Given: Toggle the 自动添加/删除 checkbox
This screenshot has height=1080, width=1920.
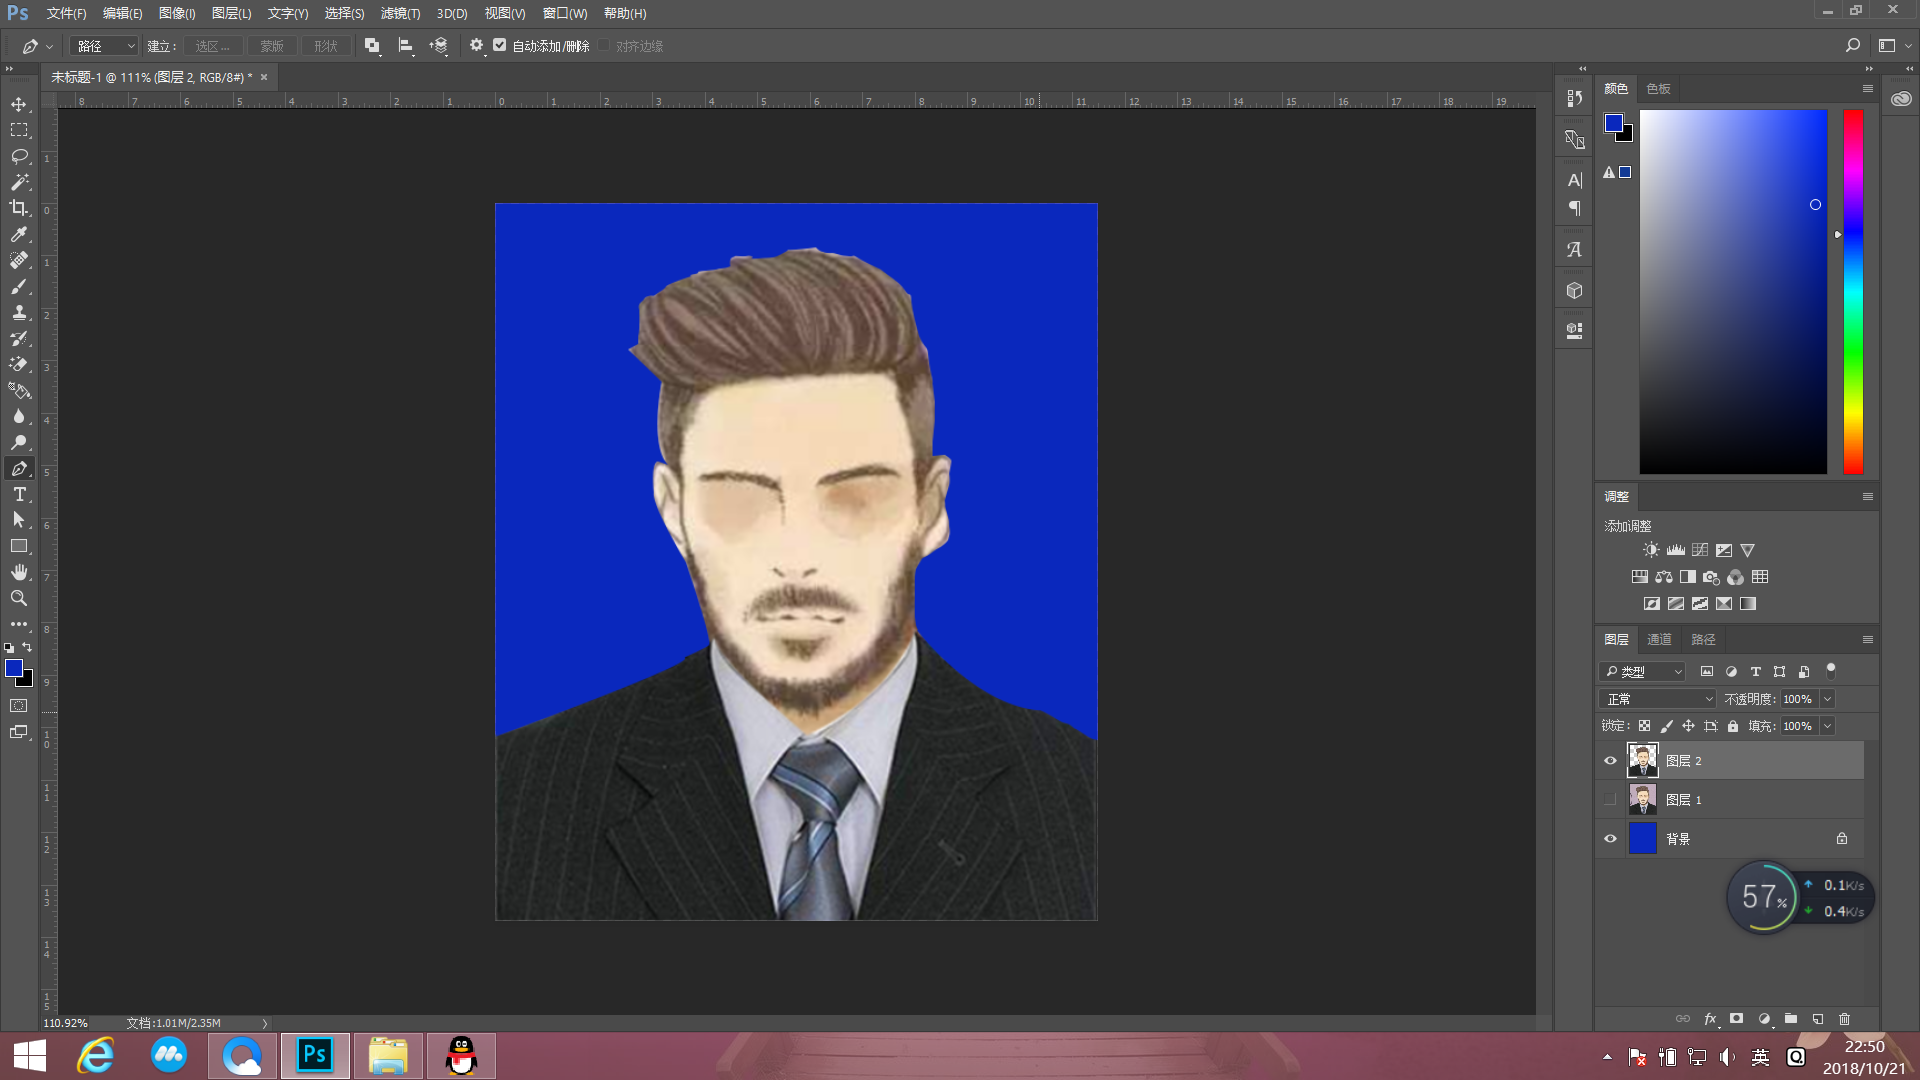Looking at the screenshot, I should click(x=499, y=45).
